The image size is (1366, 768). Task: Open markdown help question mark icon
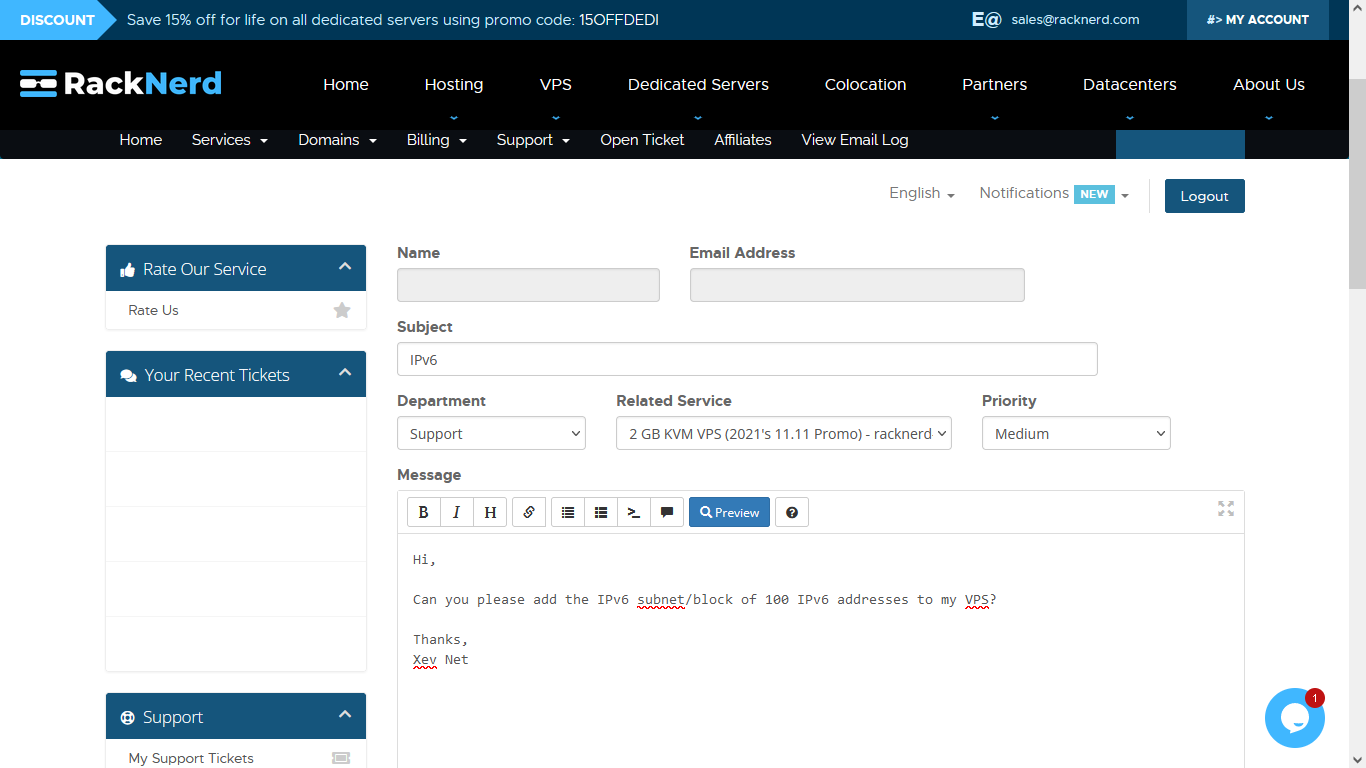pos(792,512)
